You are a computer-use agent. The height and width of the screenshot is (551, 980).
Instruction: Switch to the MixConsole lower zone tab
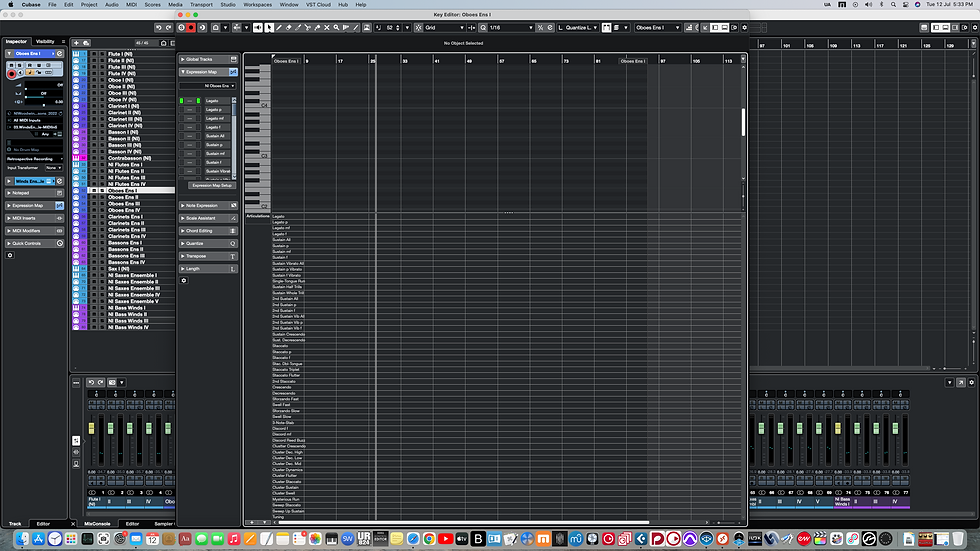click(98, 524)
